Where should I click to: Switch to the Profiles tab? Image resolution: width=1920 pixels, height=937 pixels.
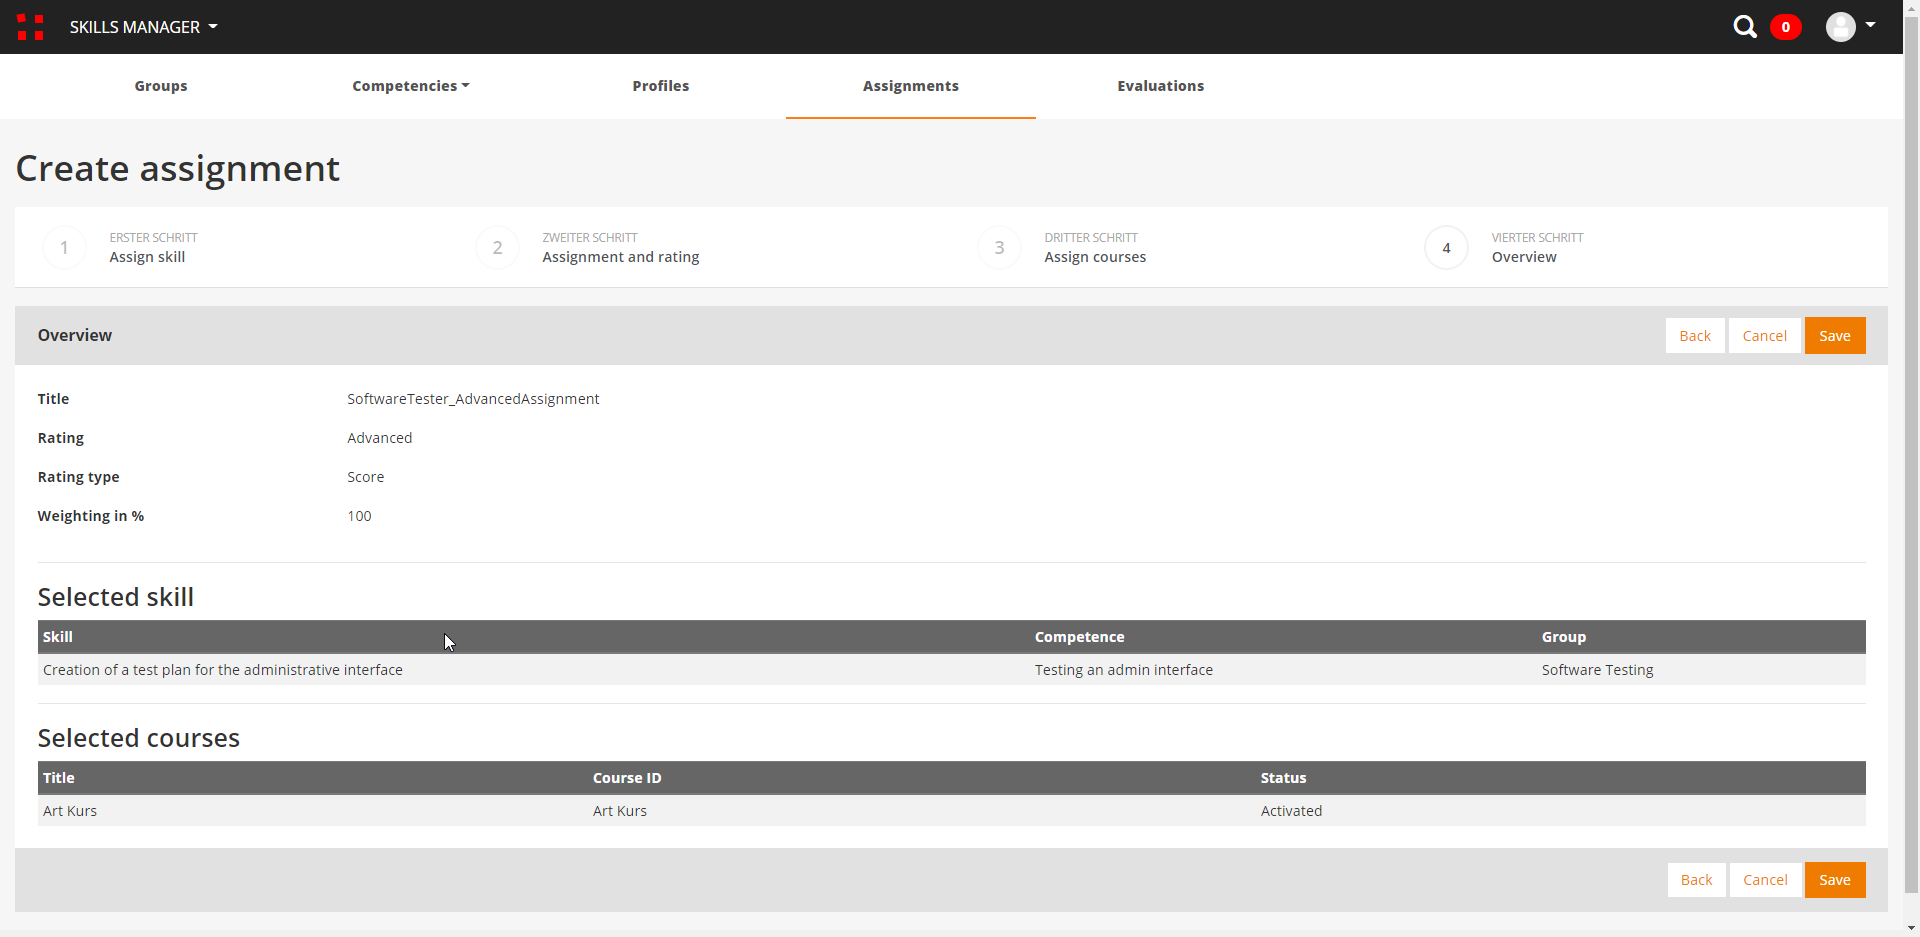[660, 86]
